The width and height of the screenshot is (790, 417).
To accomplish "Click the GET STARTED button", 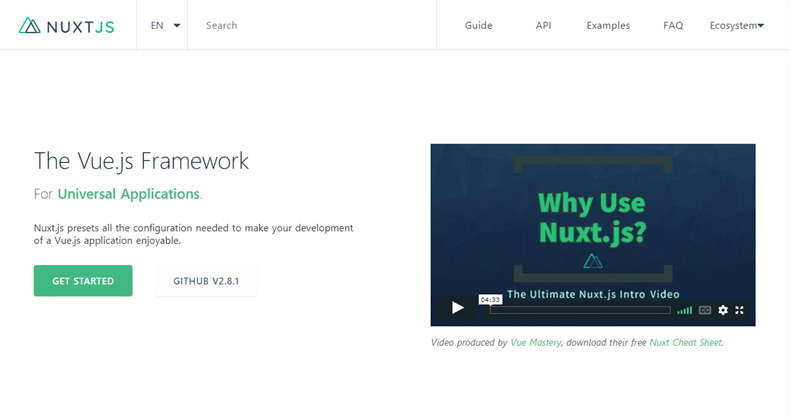I will 83,281.
